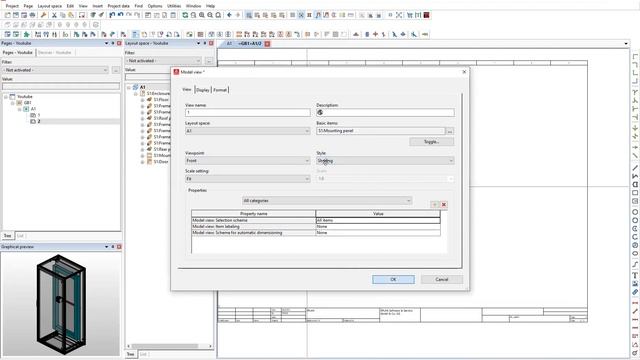Click the ellipsis button beside Basic items
This screenshot has height=360, width=640.
pyautogui.click(x=449, y=131)
